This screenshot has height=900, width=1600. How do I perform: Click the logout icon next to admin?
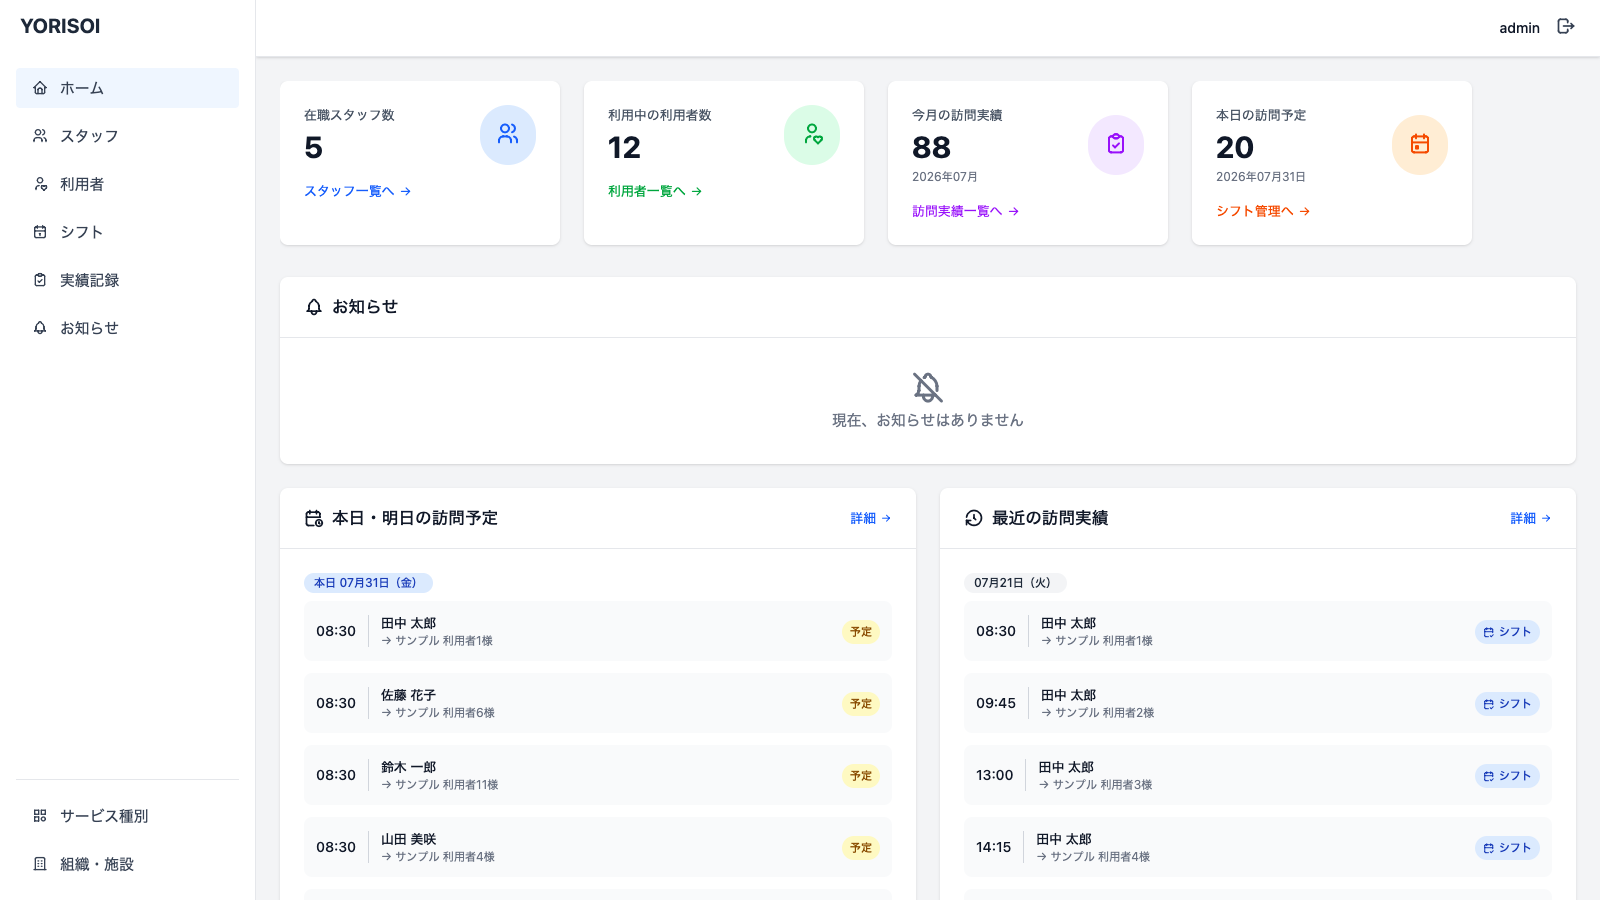(x=1566, y=27)
